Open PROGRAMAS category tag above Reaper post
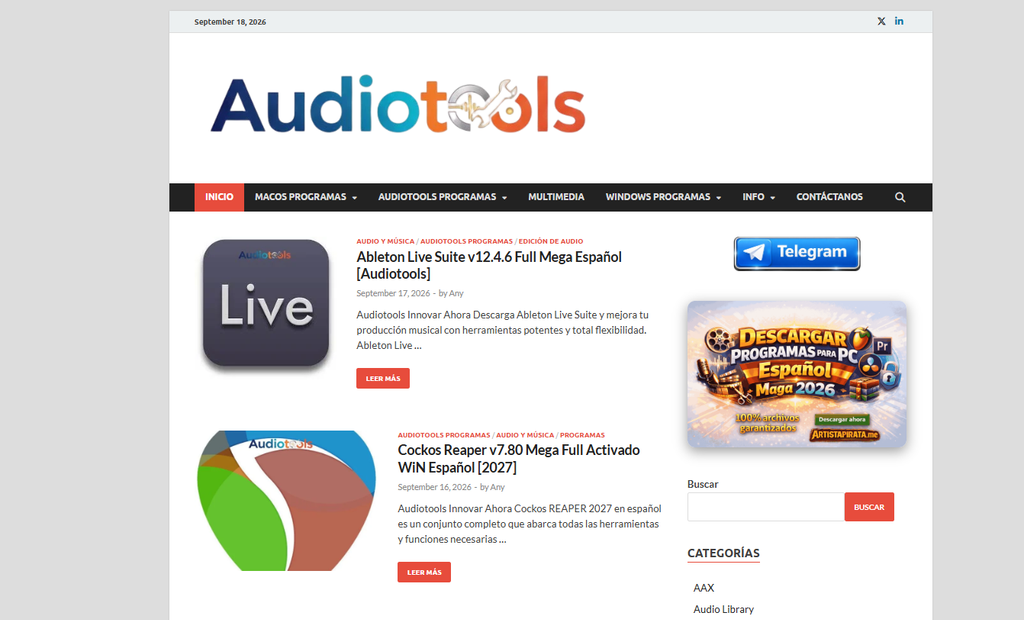Screen dimensions: 1024x620 583,435
